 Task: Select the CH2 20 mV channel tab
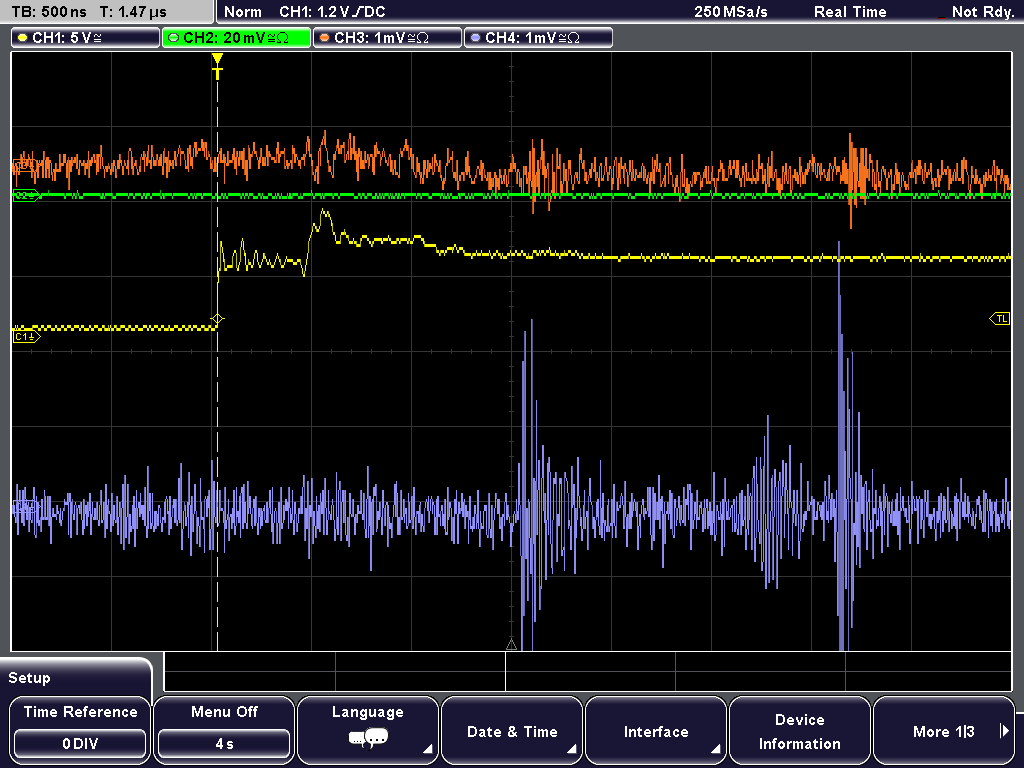(x=236, y=38)
